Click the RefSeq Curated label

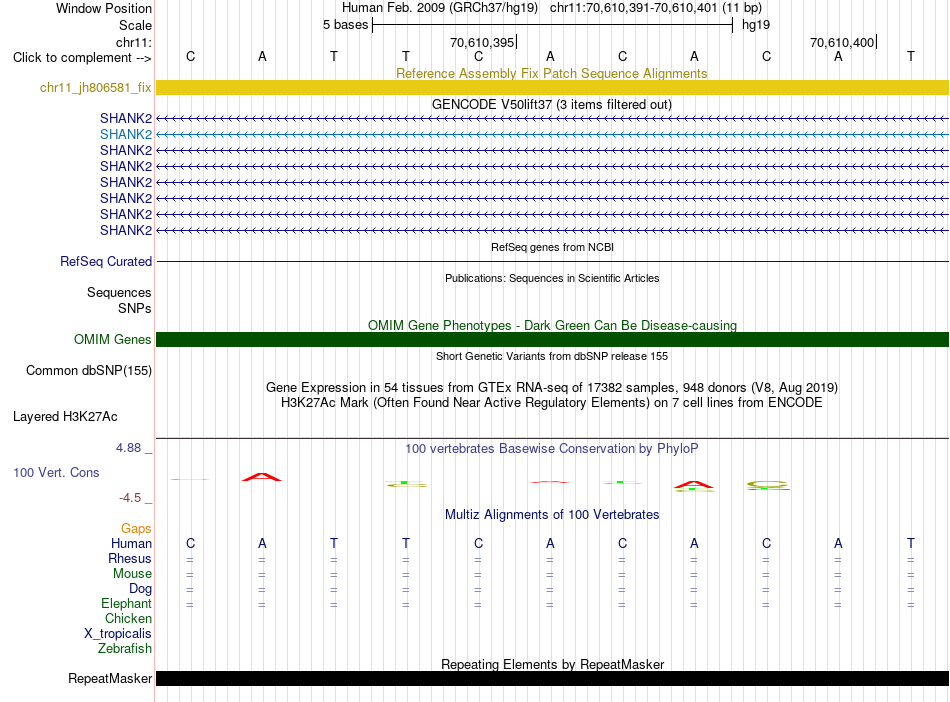(x=105, y=261)
